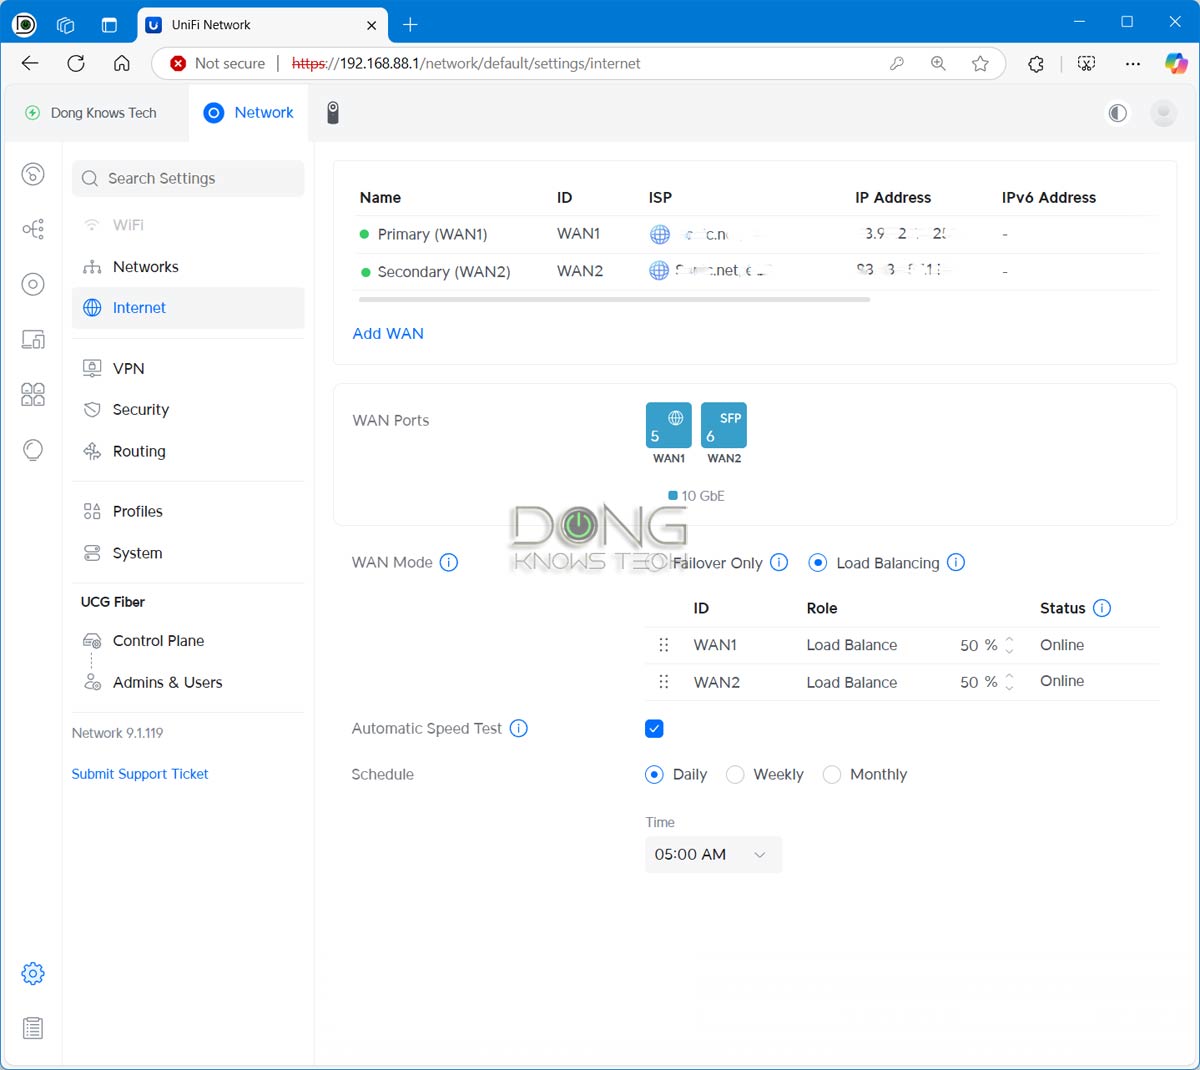Choose the Load Balancing WAN mode
Screen dimensions: 1200x1070
pos(818,563)
